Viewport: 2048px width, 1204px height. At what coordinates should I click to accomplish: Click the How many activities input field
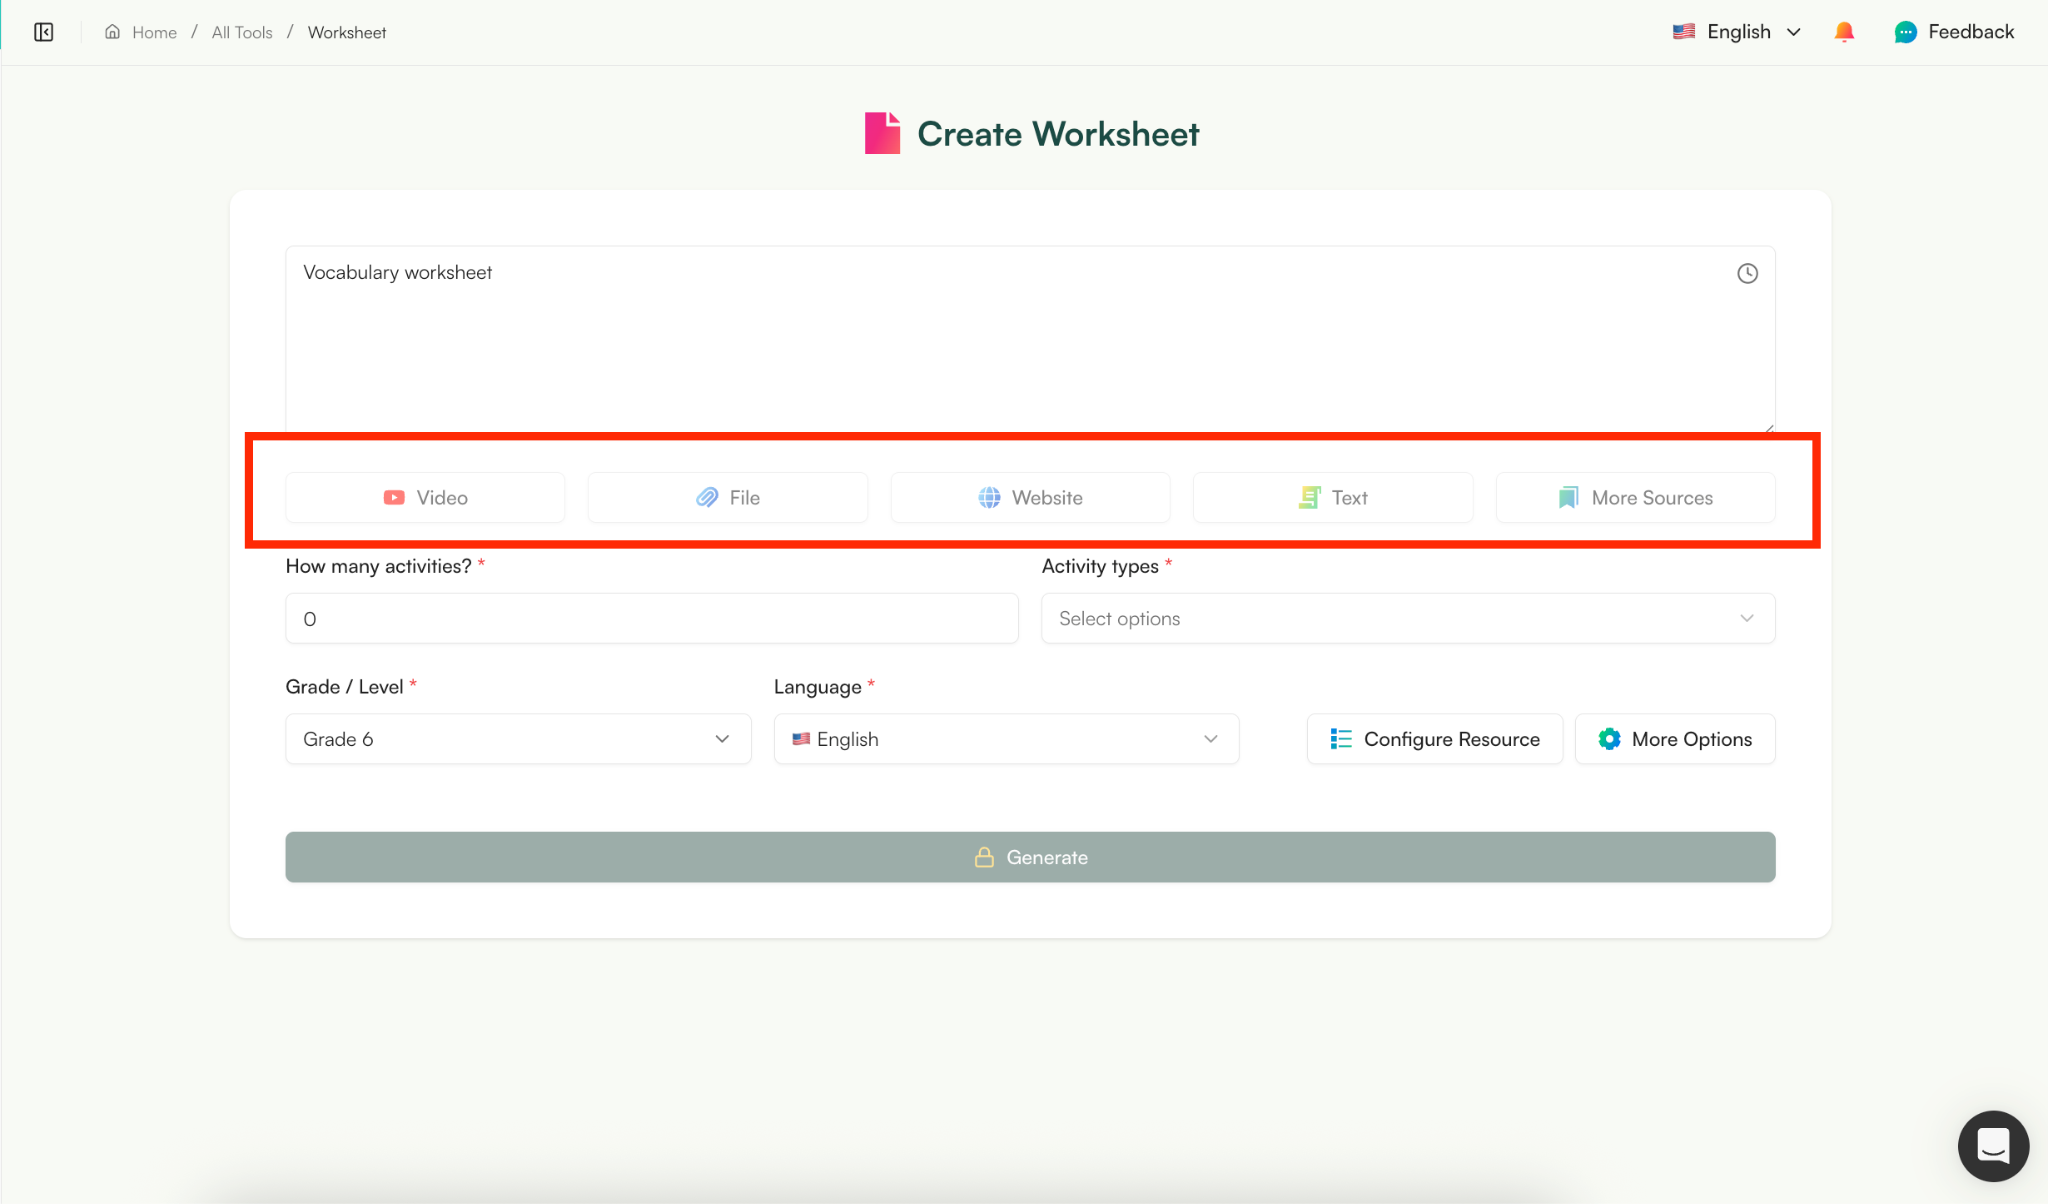(650, 618)
